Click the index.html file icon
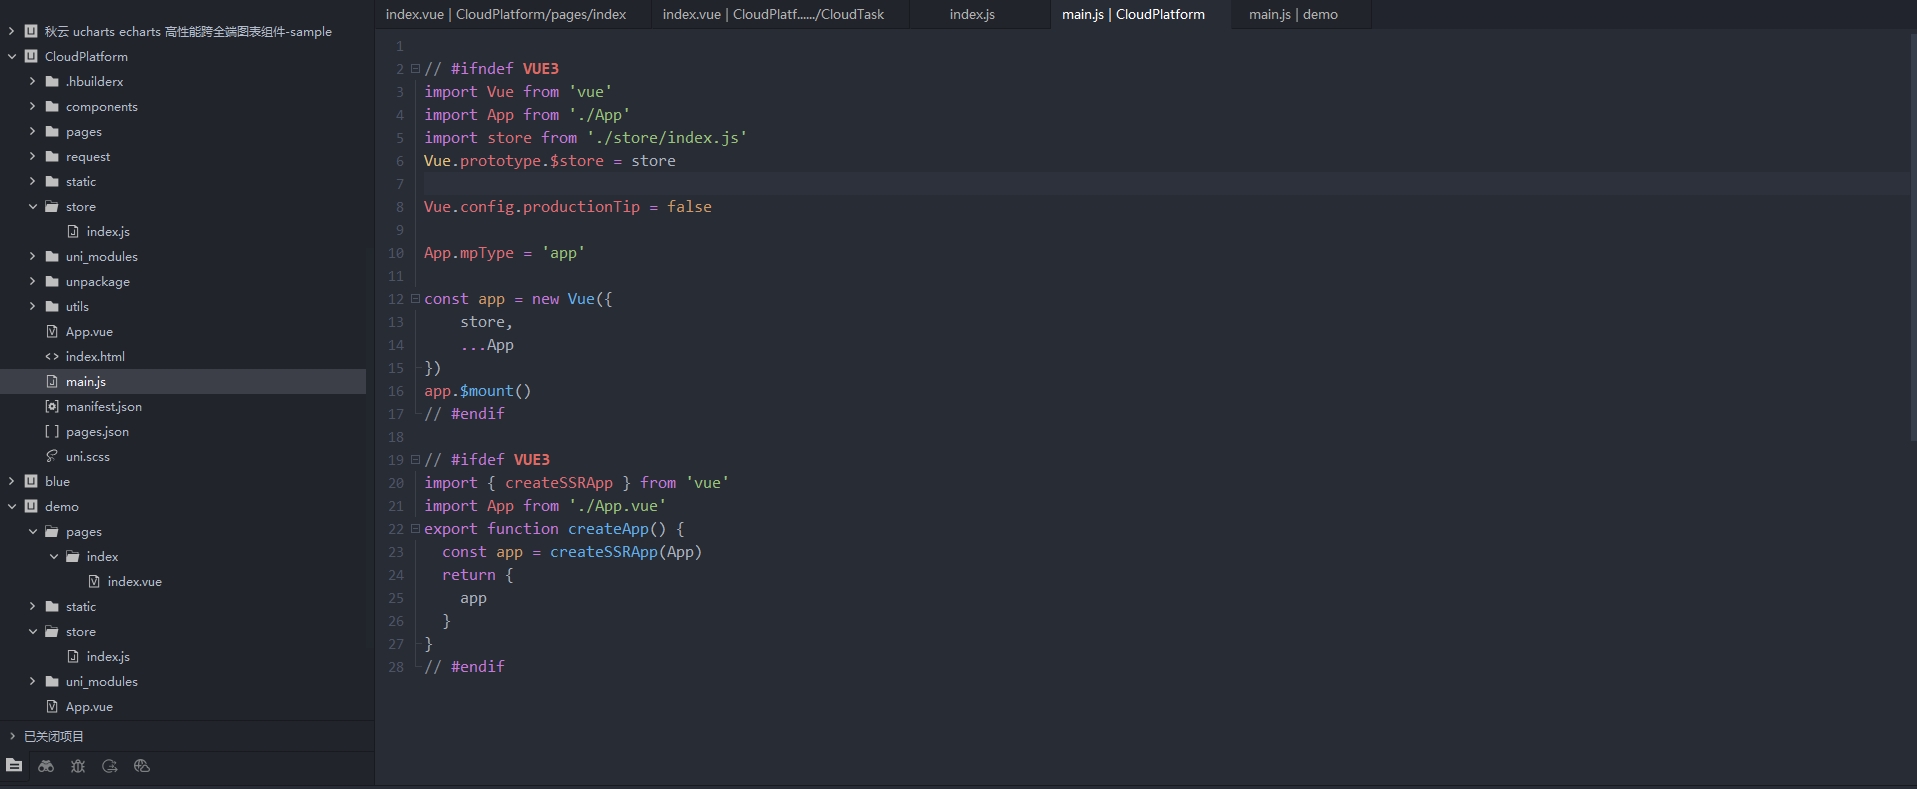The image size is (1917, 789). [x=52, y=356]
